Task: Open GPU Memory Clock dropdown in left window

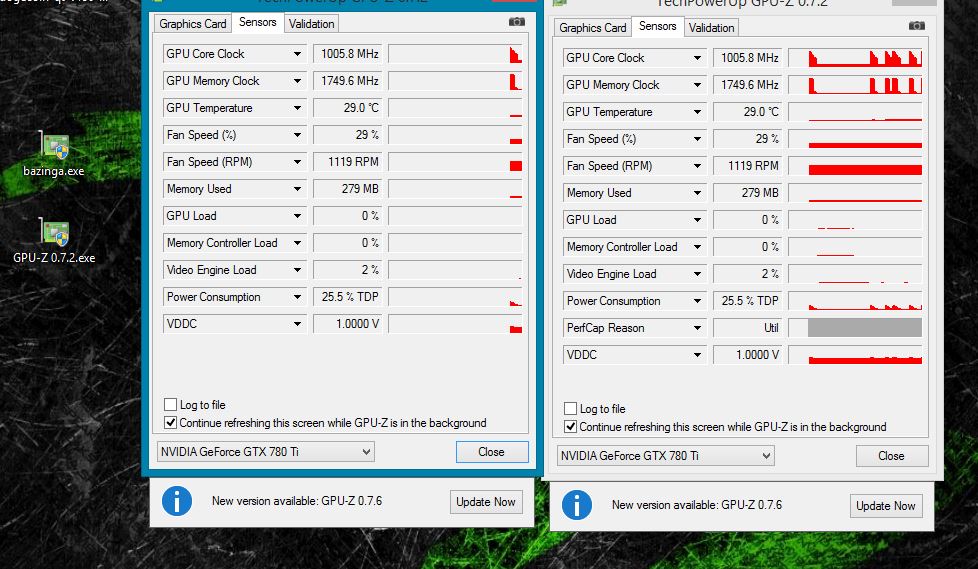Action: (298, 81)
